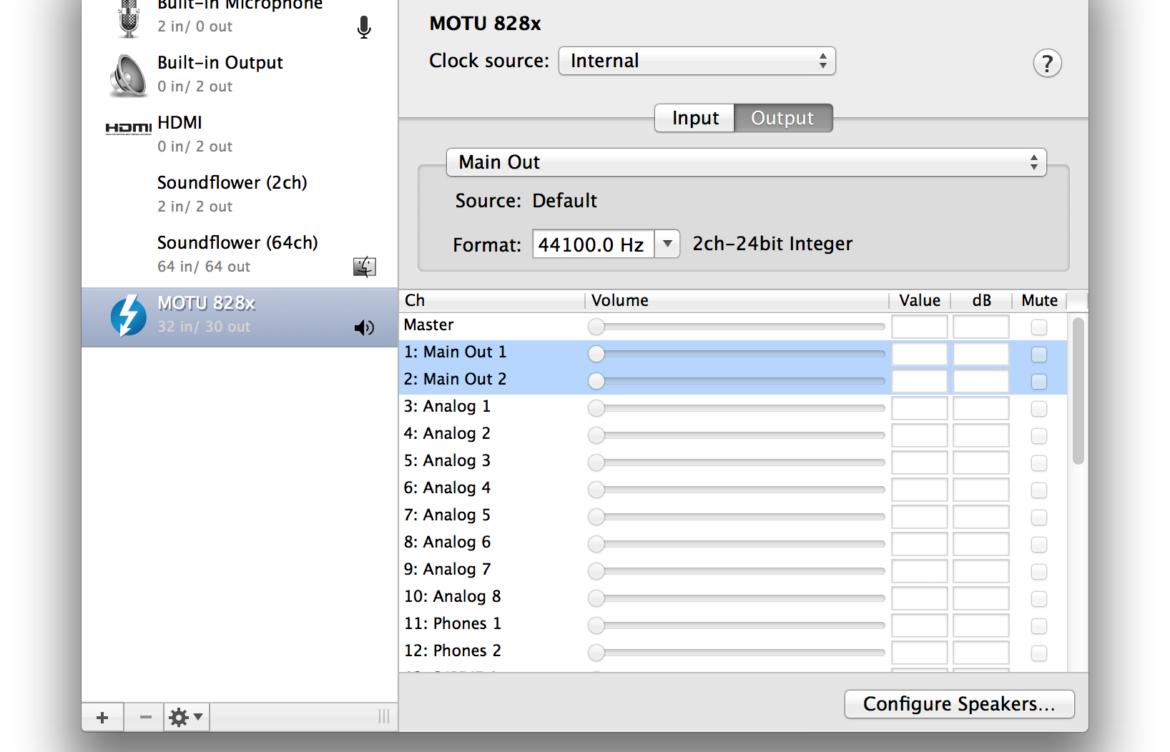
Task: Open the Main Out stream dropdown
Action: [x=746, y=163]
